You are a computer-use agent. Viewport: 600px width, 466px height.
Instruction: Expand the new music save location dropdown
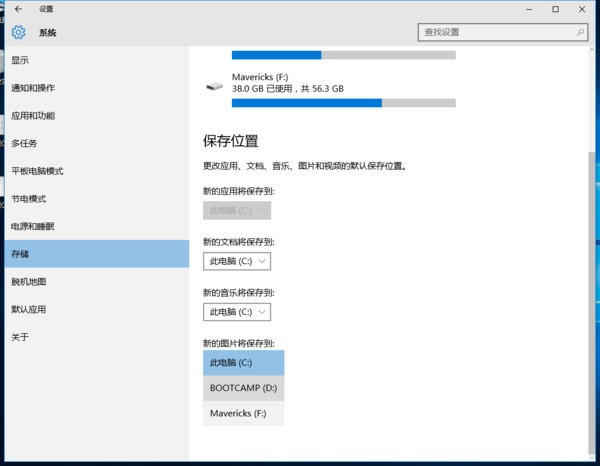click(x=237, y=312)
